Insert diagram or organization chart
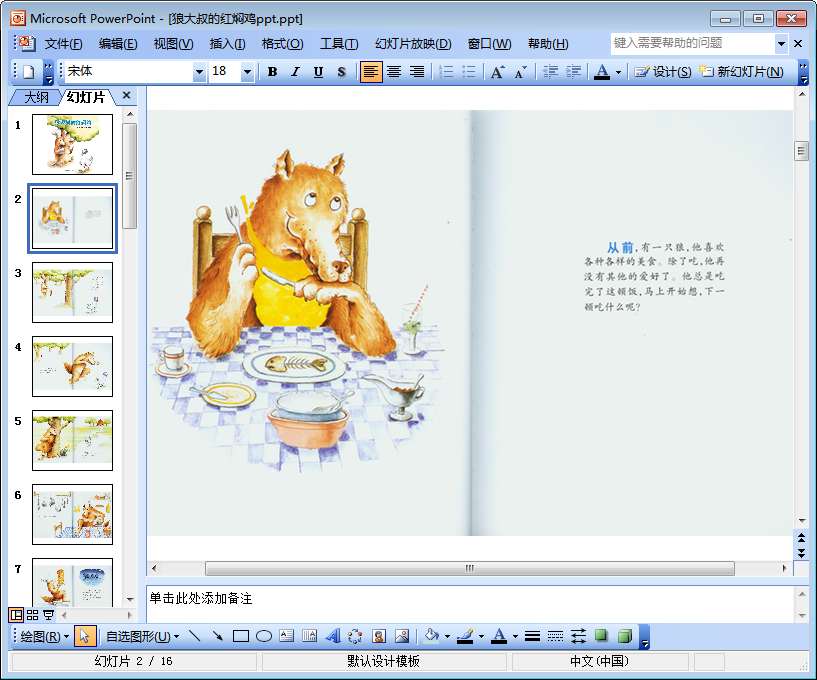This screenshot has height=680, width=817. (x=355, y=636)
